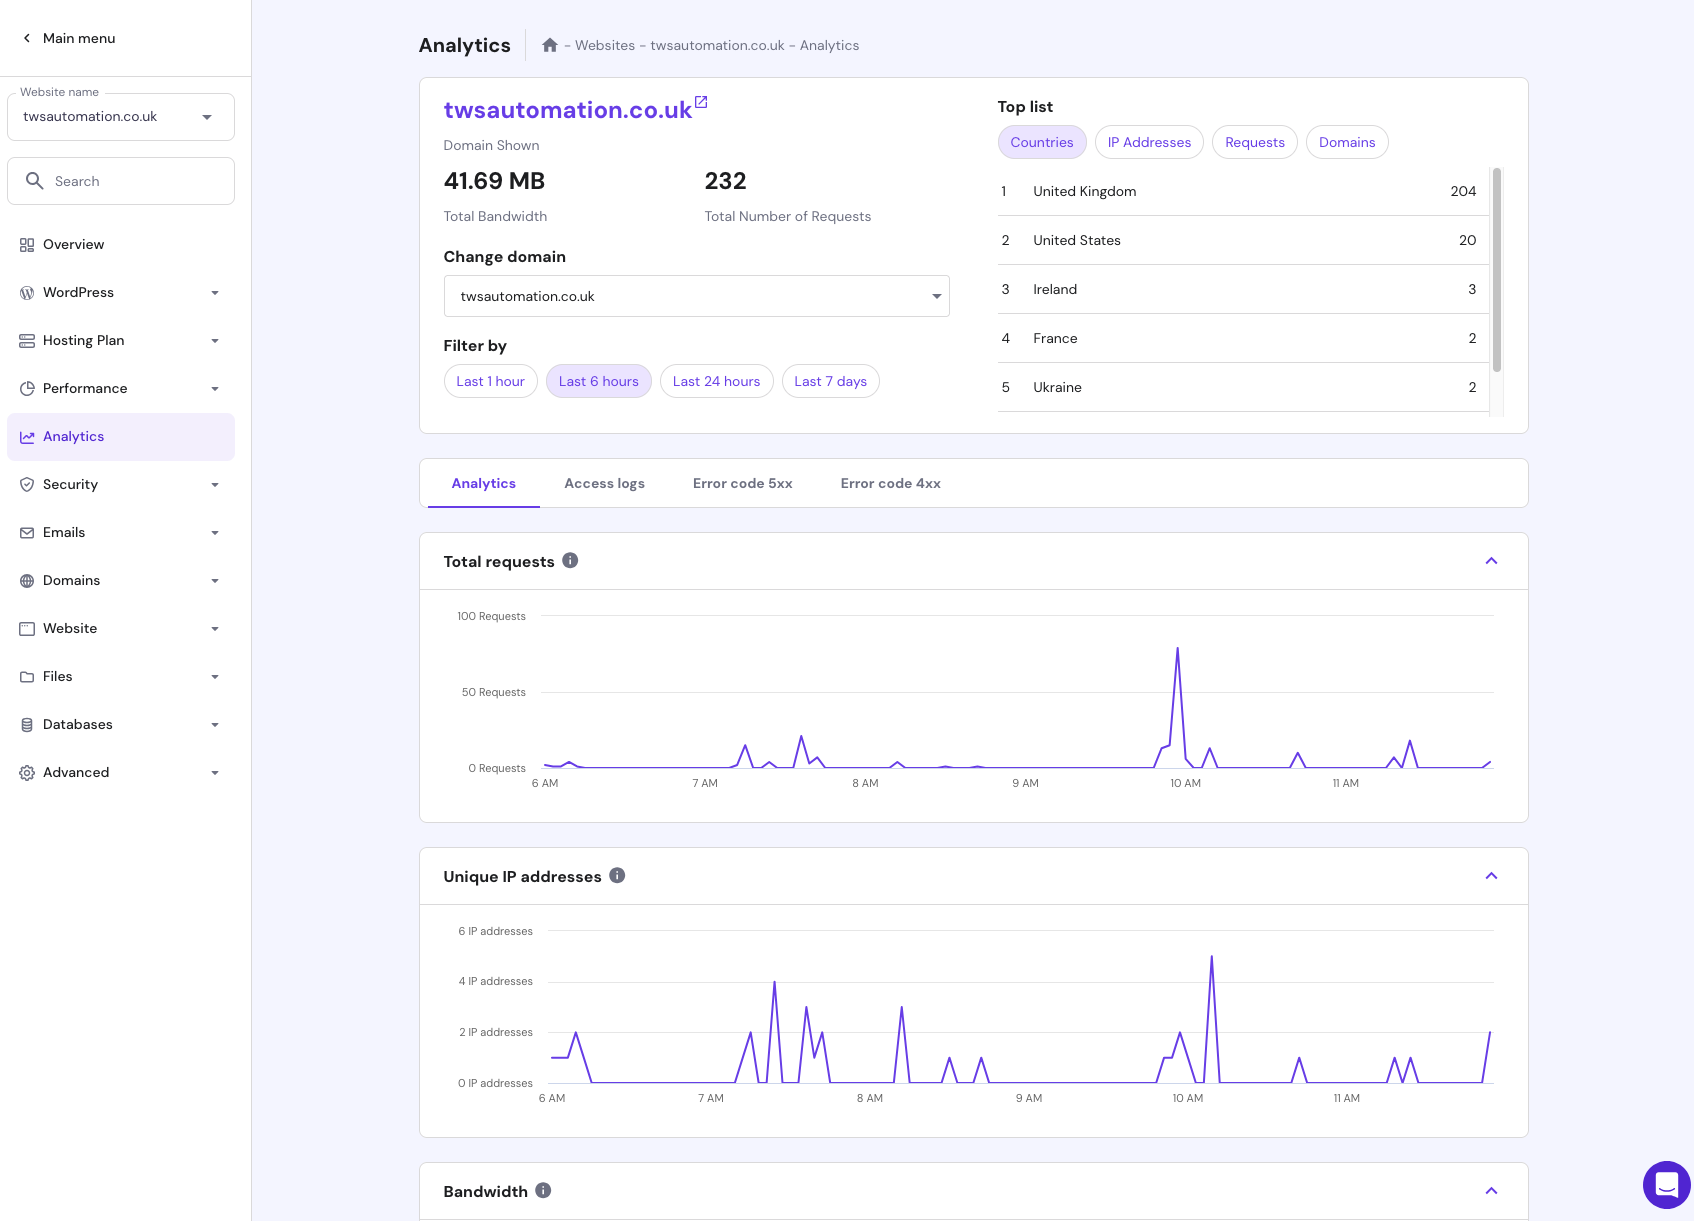The height and width of the screenshot is (1221, 1694).
Task: Expand the WordPress menu arrow
Action: click(215, 293)
